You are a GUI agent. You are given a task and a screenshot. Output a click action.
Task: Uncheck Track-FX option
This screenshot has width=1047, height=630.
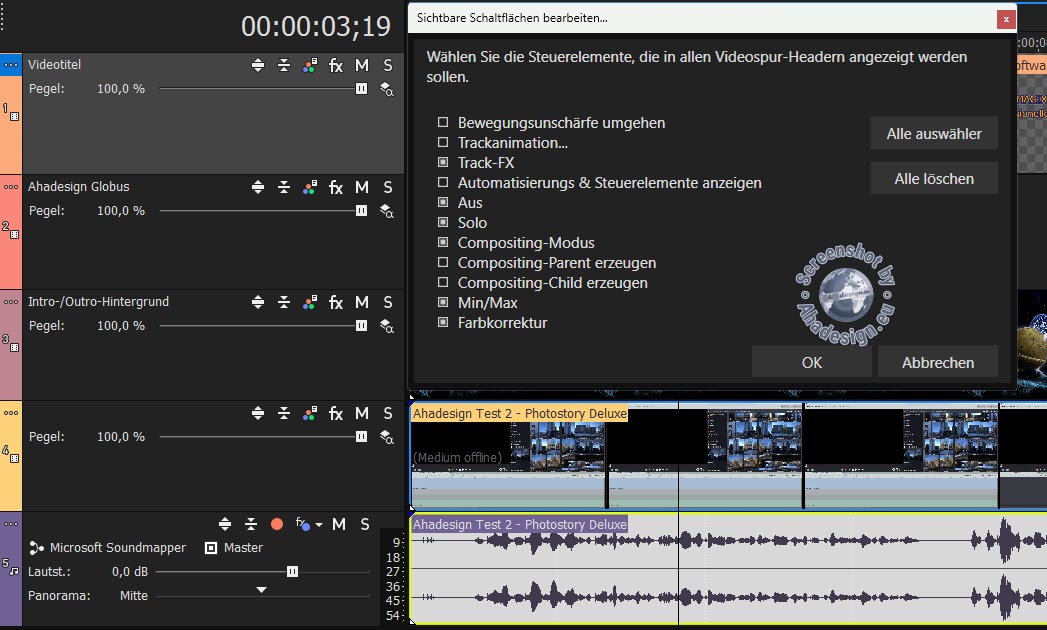tap(443, 162)
